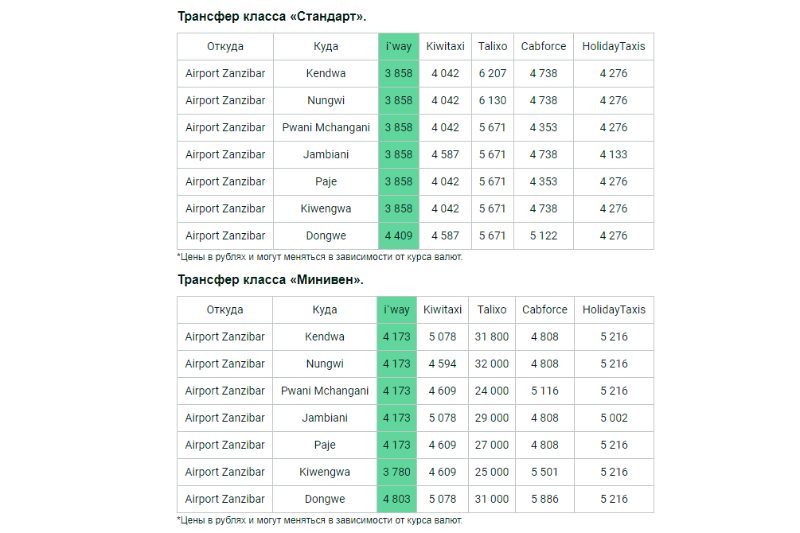This screenshot has width=800, height=533.
Task: Click the Talixo price 31 800 cell
Action: (492, 336)
